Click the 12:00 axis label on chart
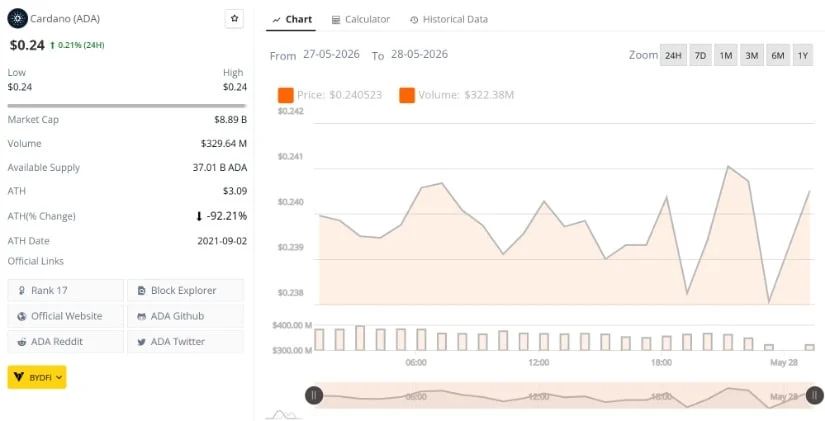 pos(538,363)
